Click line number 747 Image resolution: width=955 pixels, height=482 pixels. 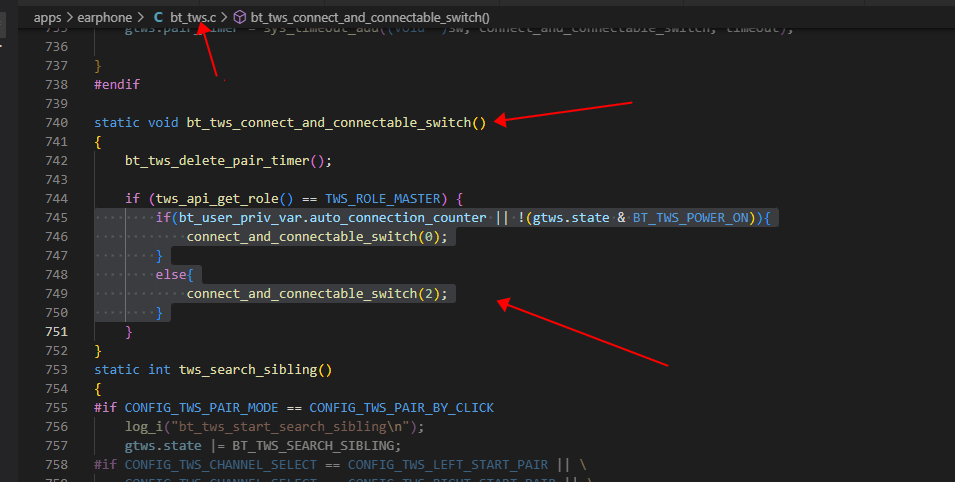57,255
